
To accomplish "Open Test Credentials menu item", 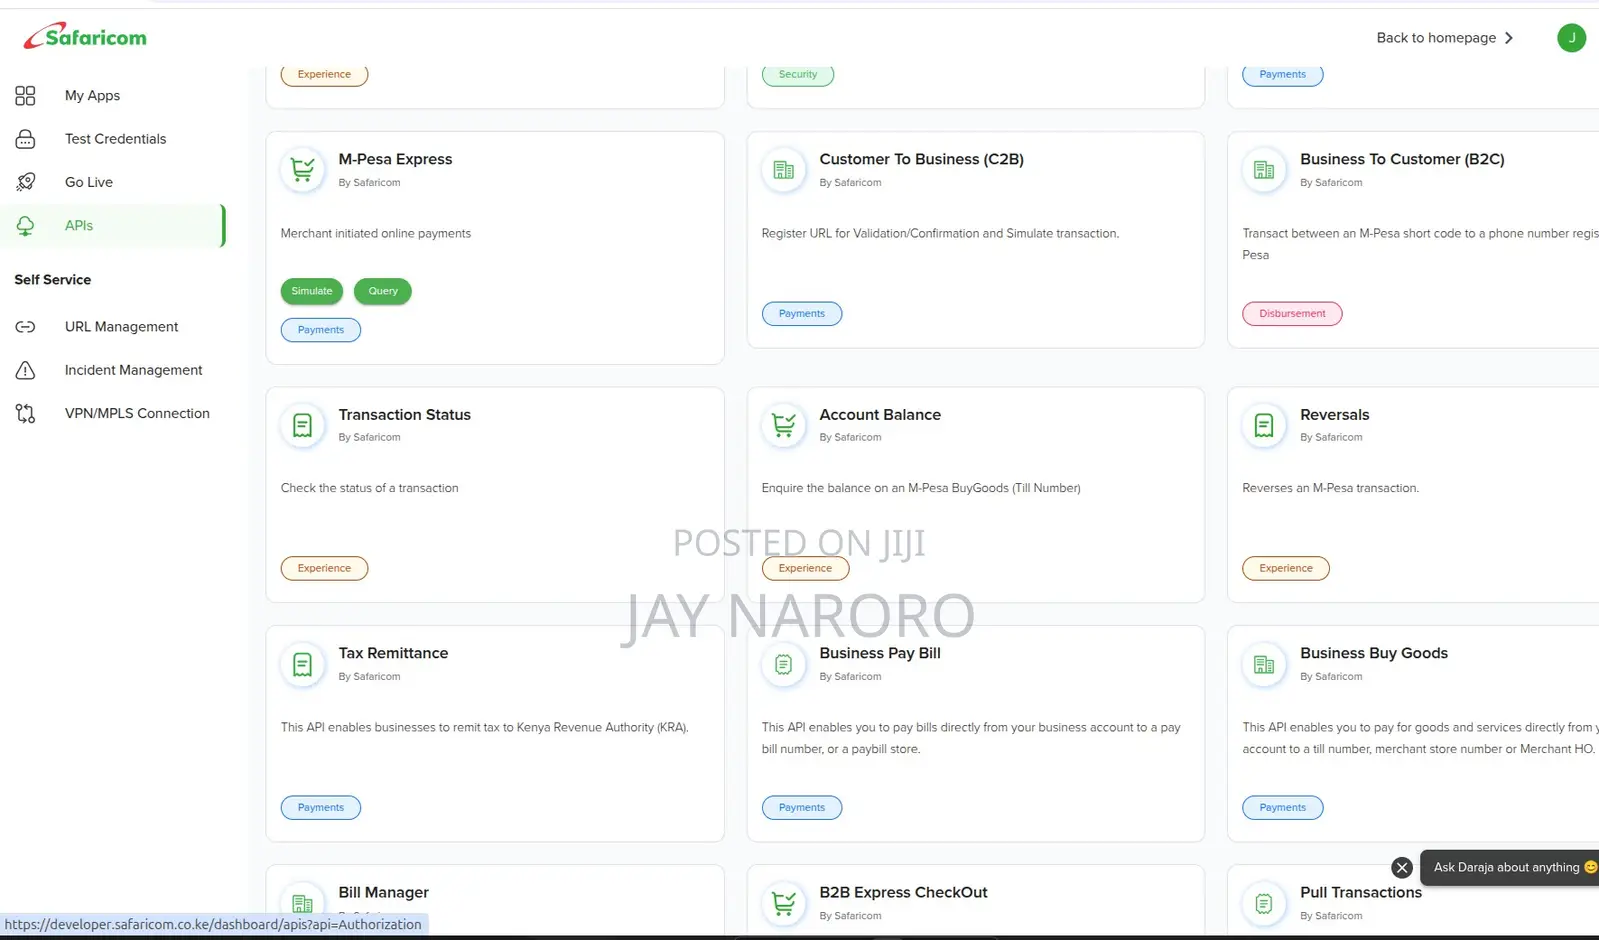I will click(x=115, y=139).
